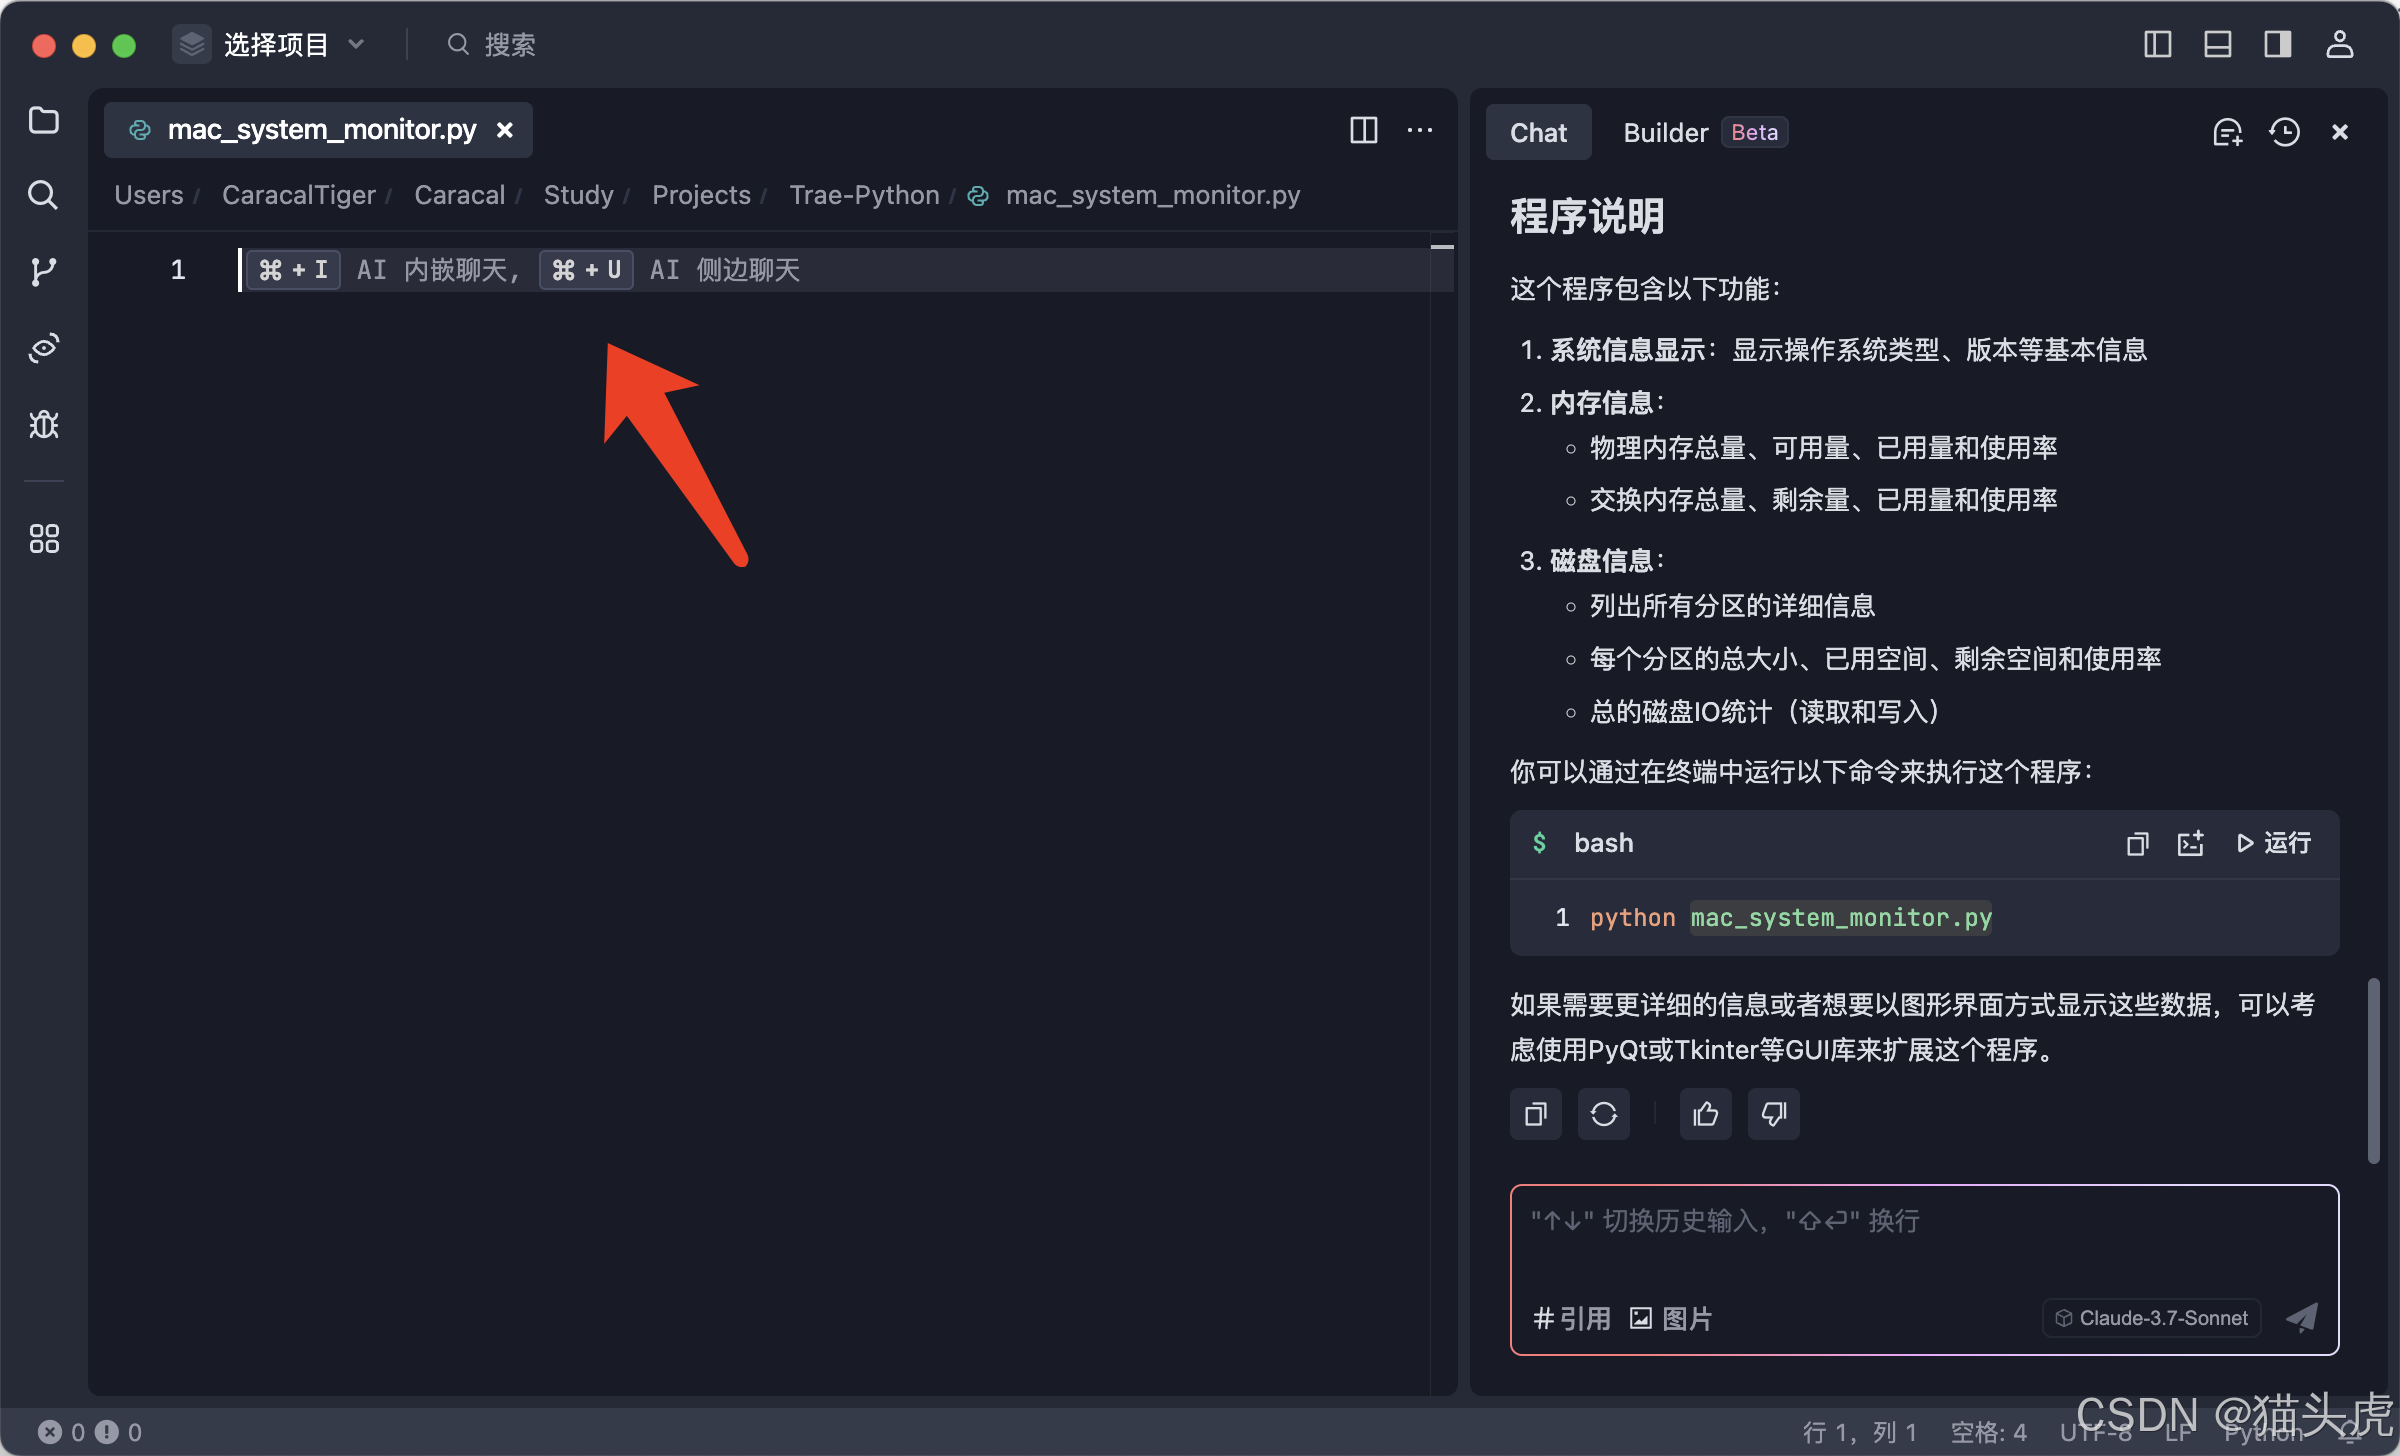This screenshot has width=2400, height=1456.
Task: Click the chat panel scrollbar thumb
Action: point(2373,1070)
